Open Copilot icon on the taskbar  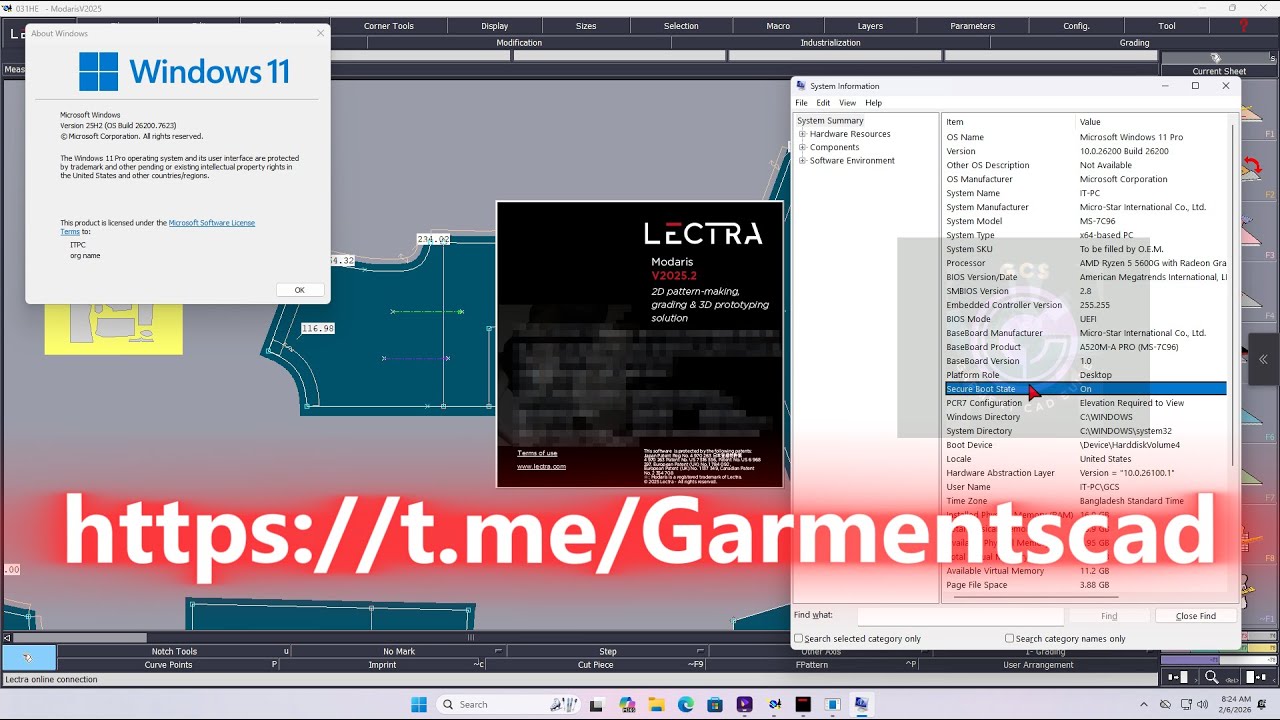coord(627,704)
